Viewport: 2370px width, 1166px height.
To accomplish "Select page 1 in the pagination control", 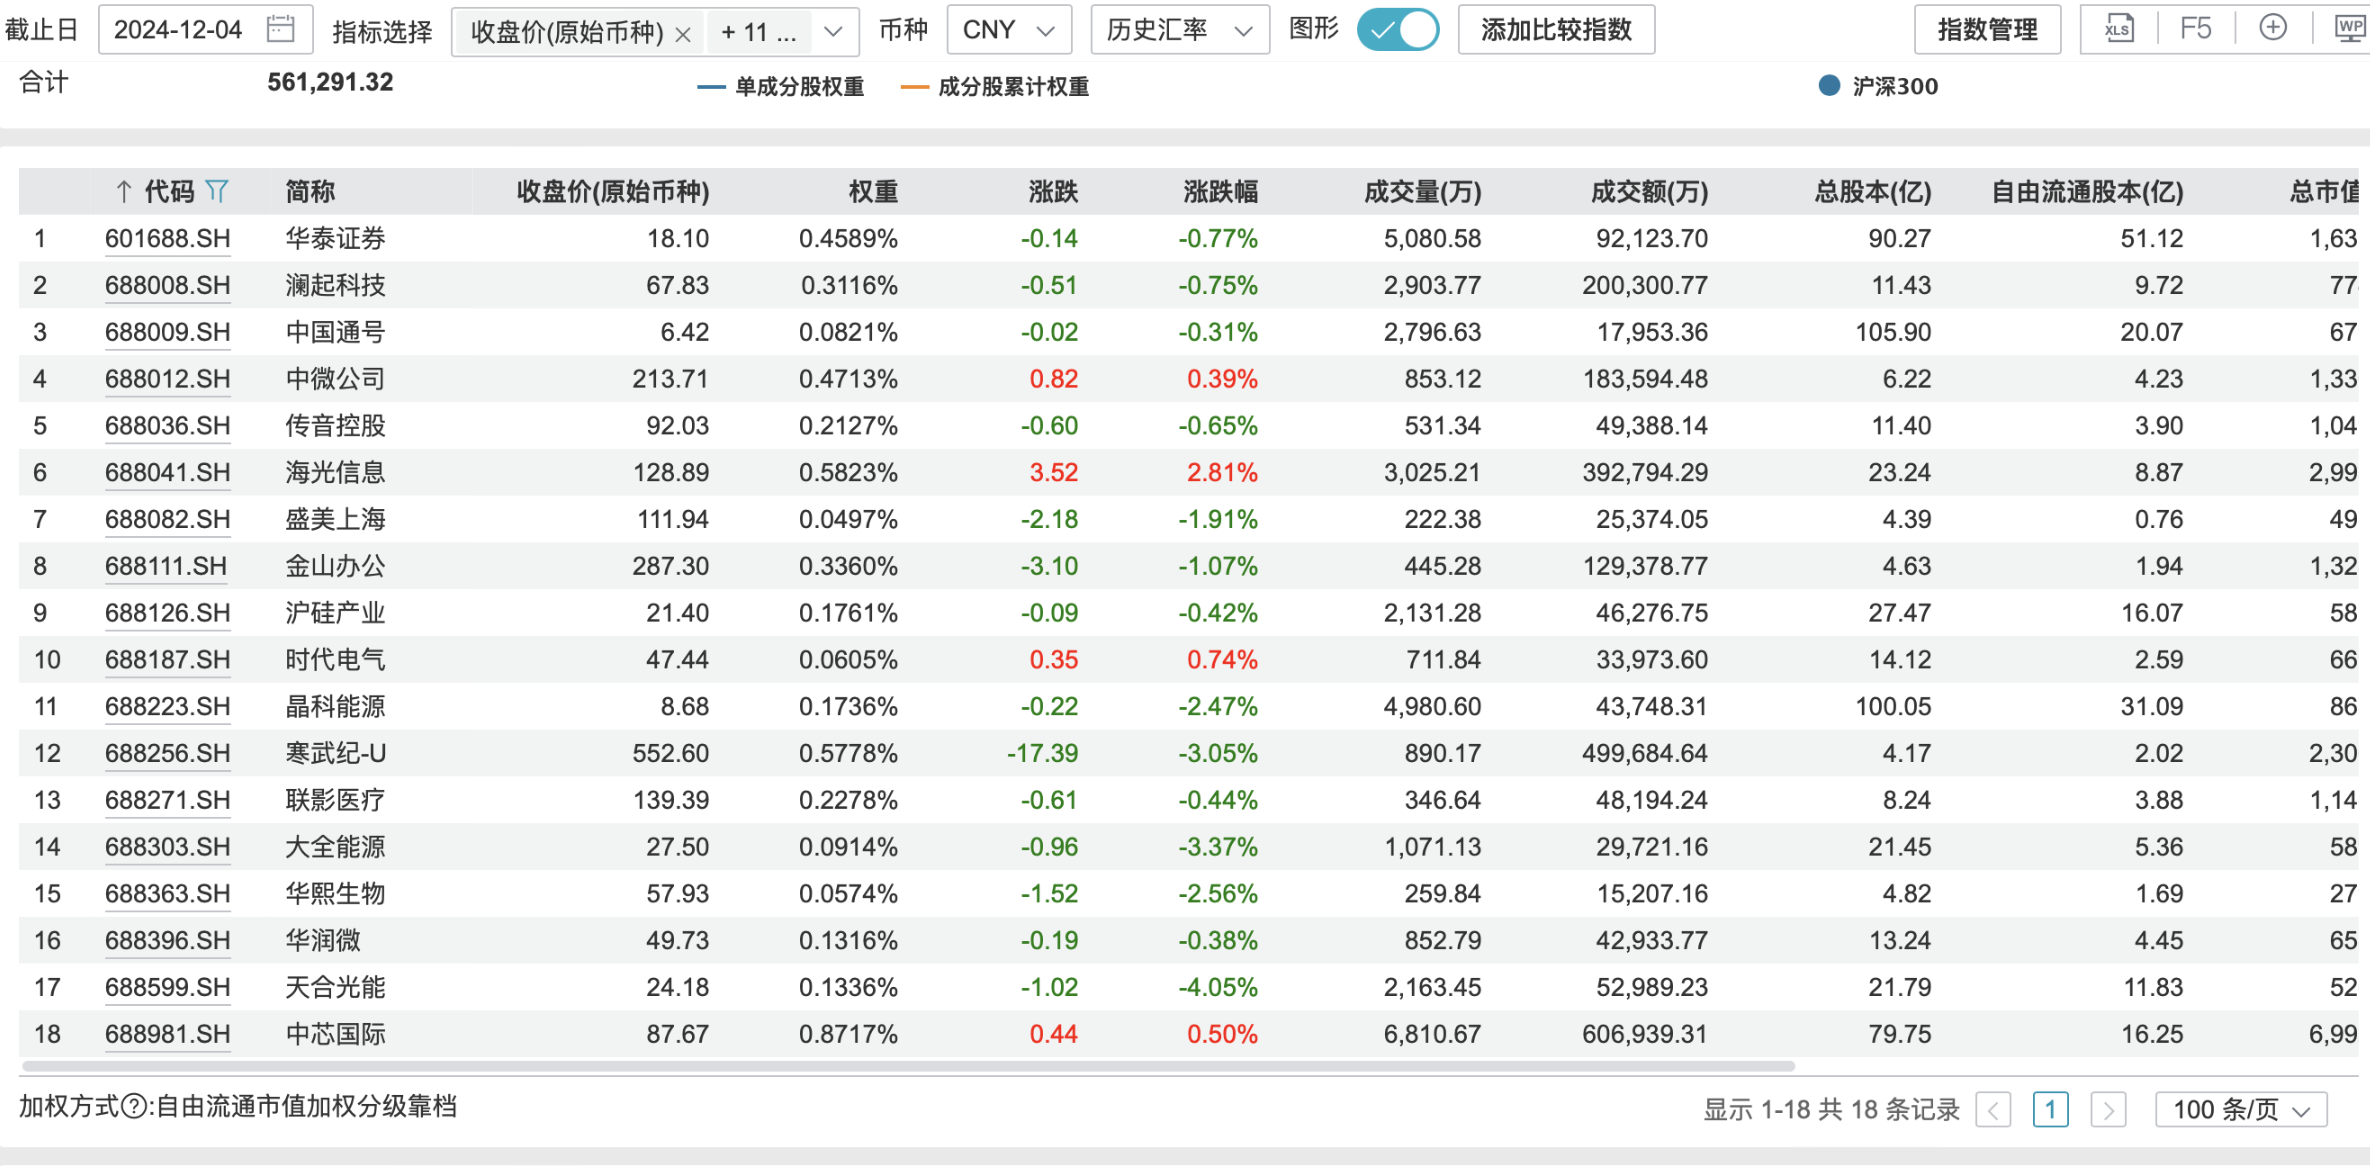I will 2051,1109.
